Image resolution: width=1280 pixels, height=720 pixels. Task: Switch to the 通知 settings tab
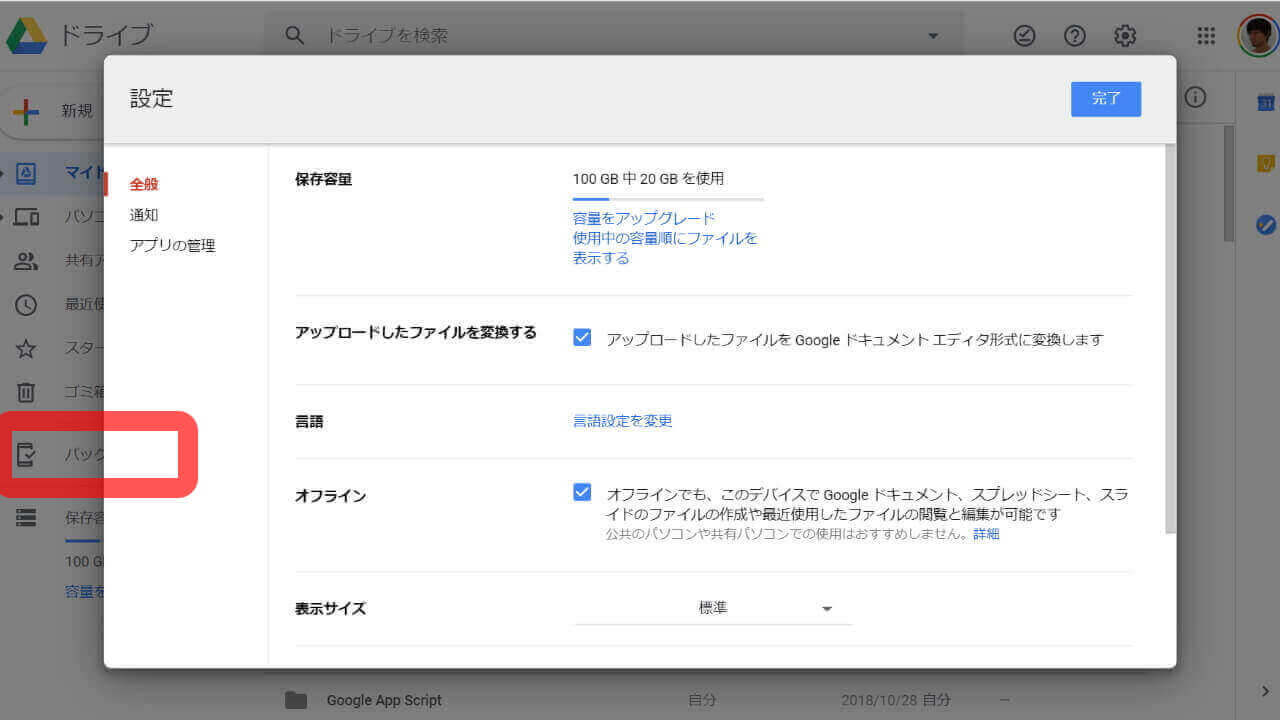(144, 215)
